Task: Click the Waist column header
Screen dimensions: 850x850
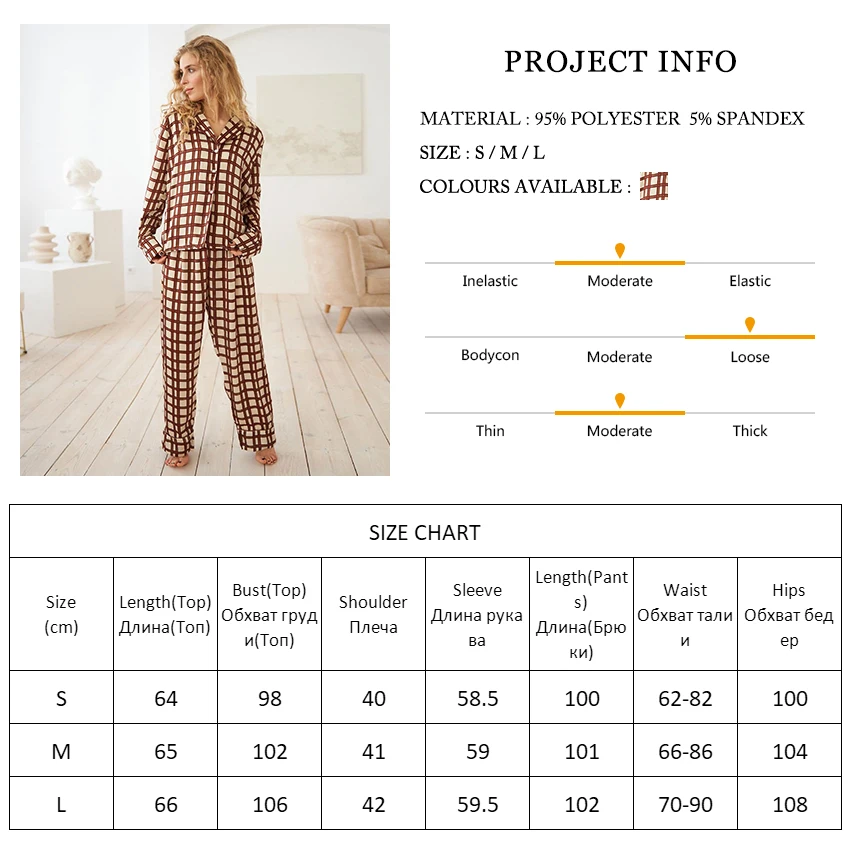Action: [x=685, y=614]
